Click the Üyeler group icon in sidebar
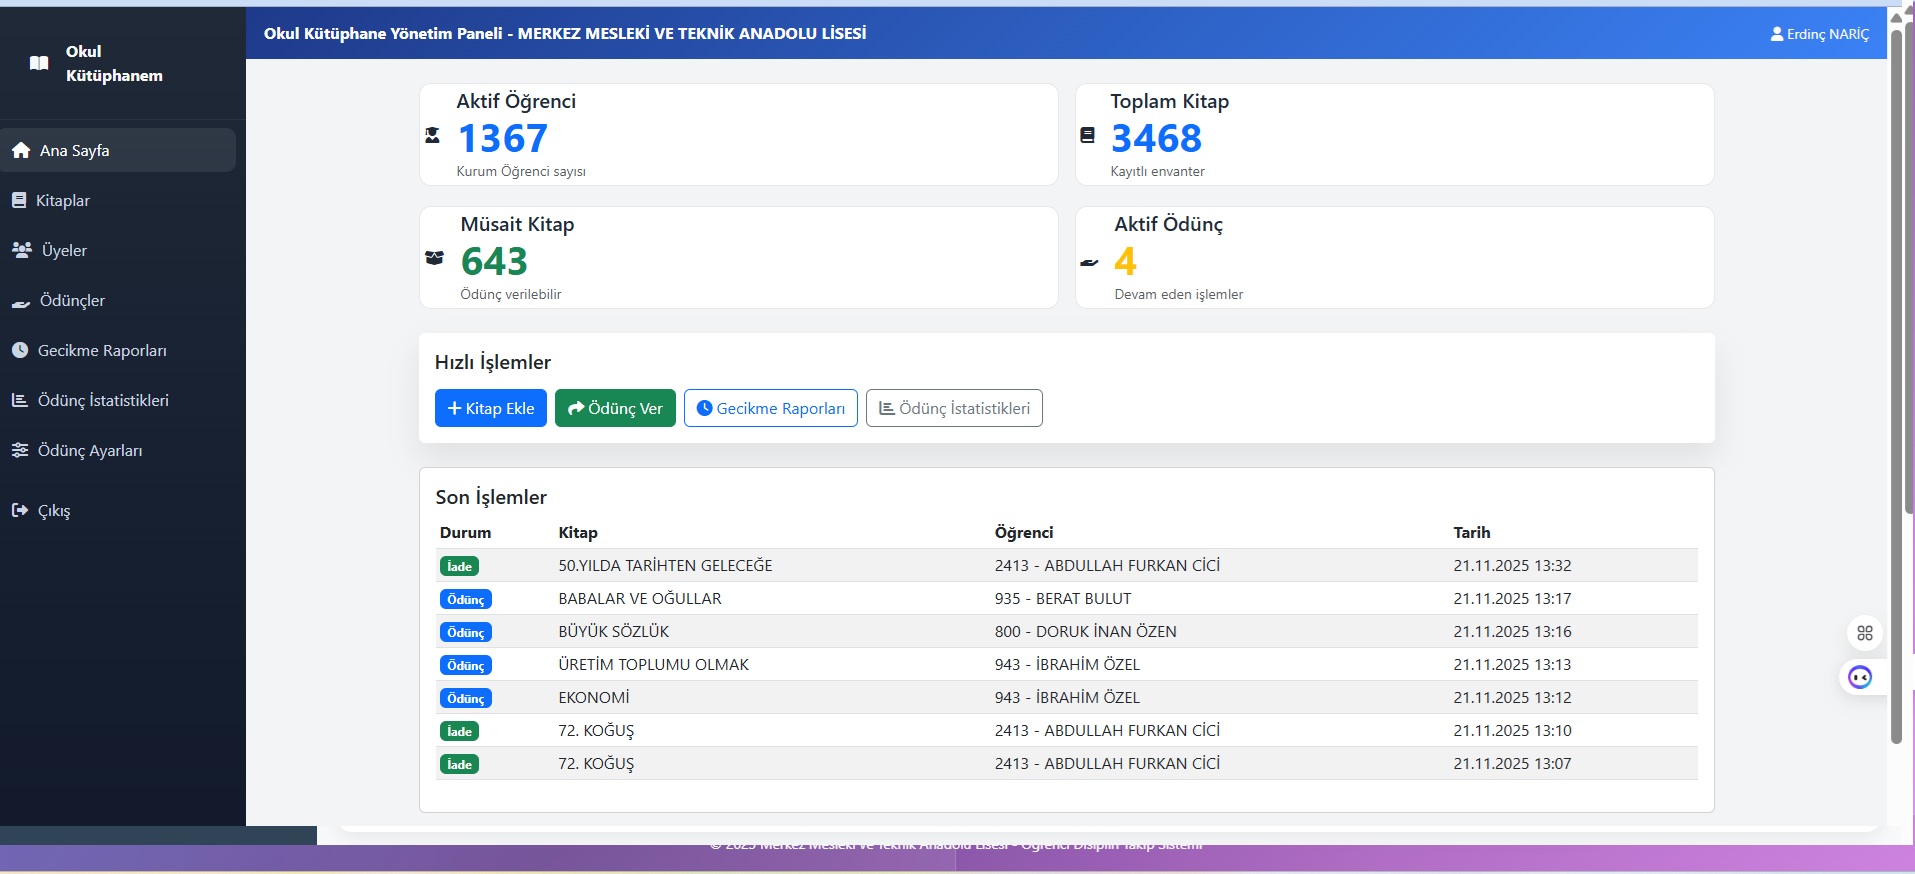The image size is (1915, 874). (21, 250)
